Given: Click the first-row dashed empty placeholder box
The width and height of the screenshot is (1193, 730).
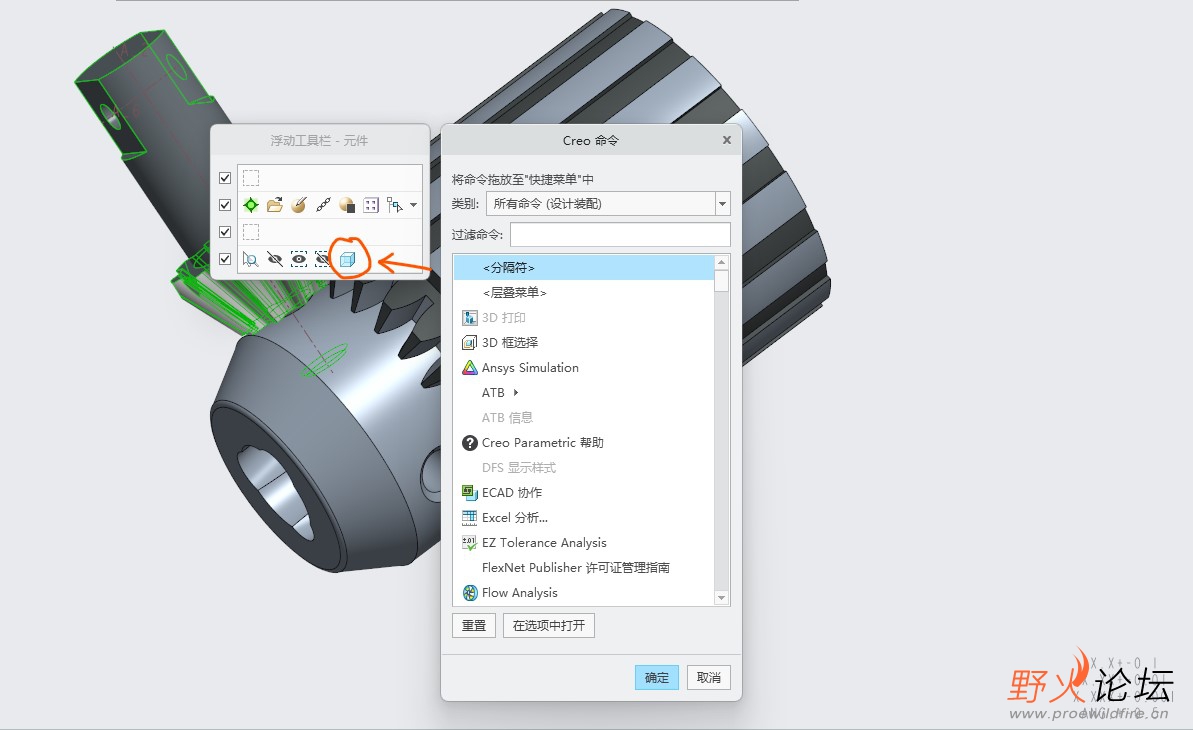Looking at the screenshot, I should (251, 178).
